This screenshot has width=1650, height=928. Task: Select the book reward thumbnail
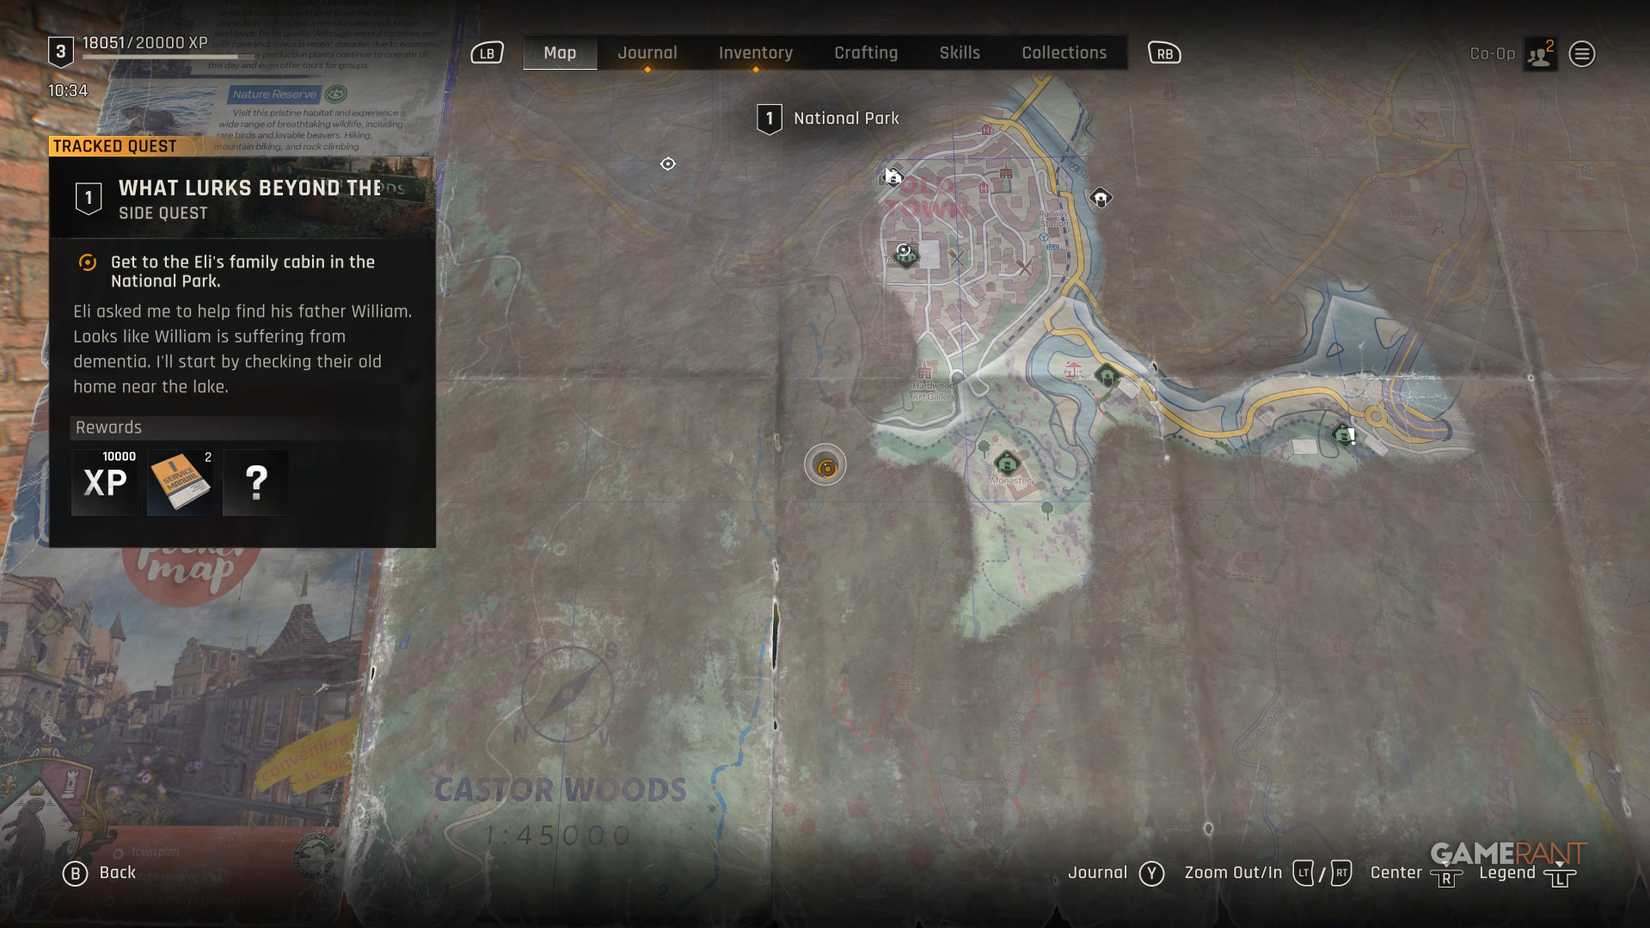179,482
